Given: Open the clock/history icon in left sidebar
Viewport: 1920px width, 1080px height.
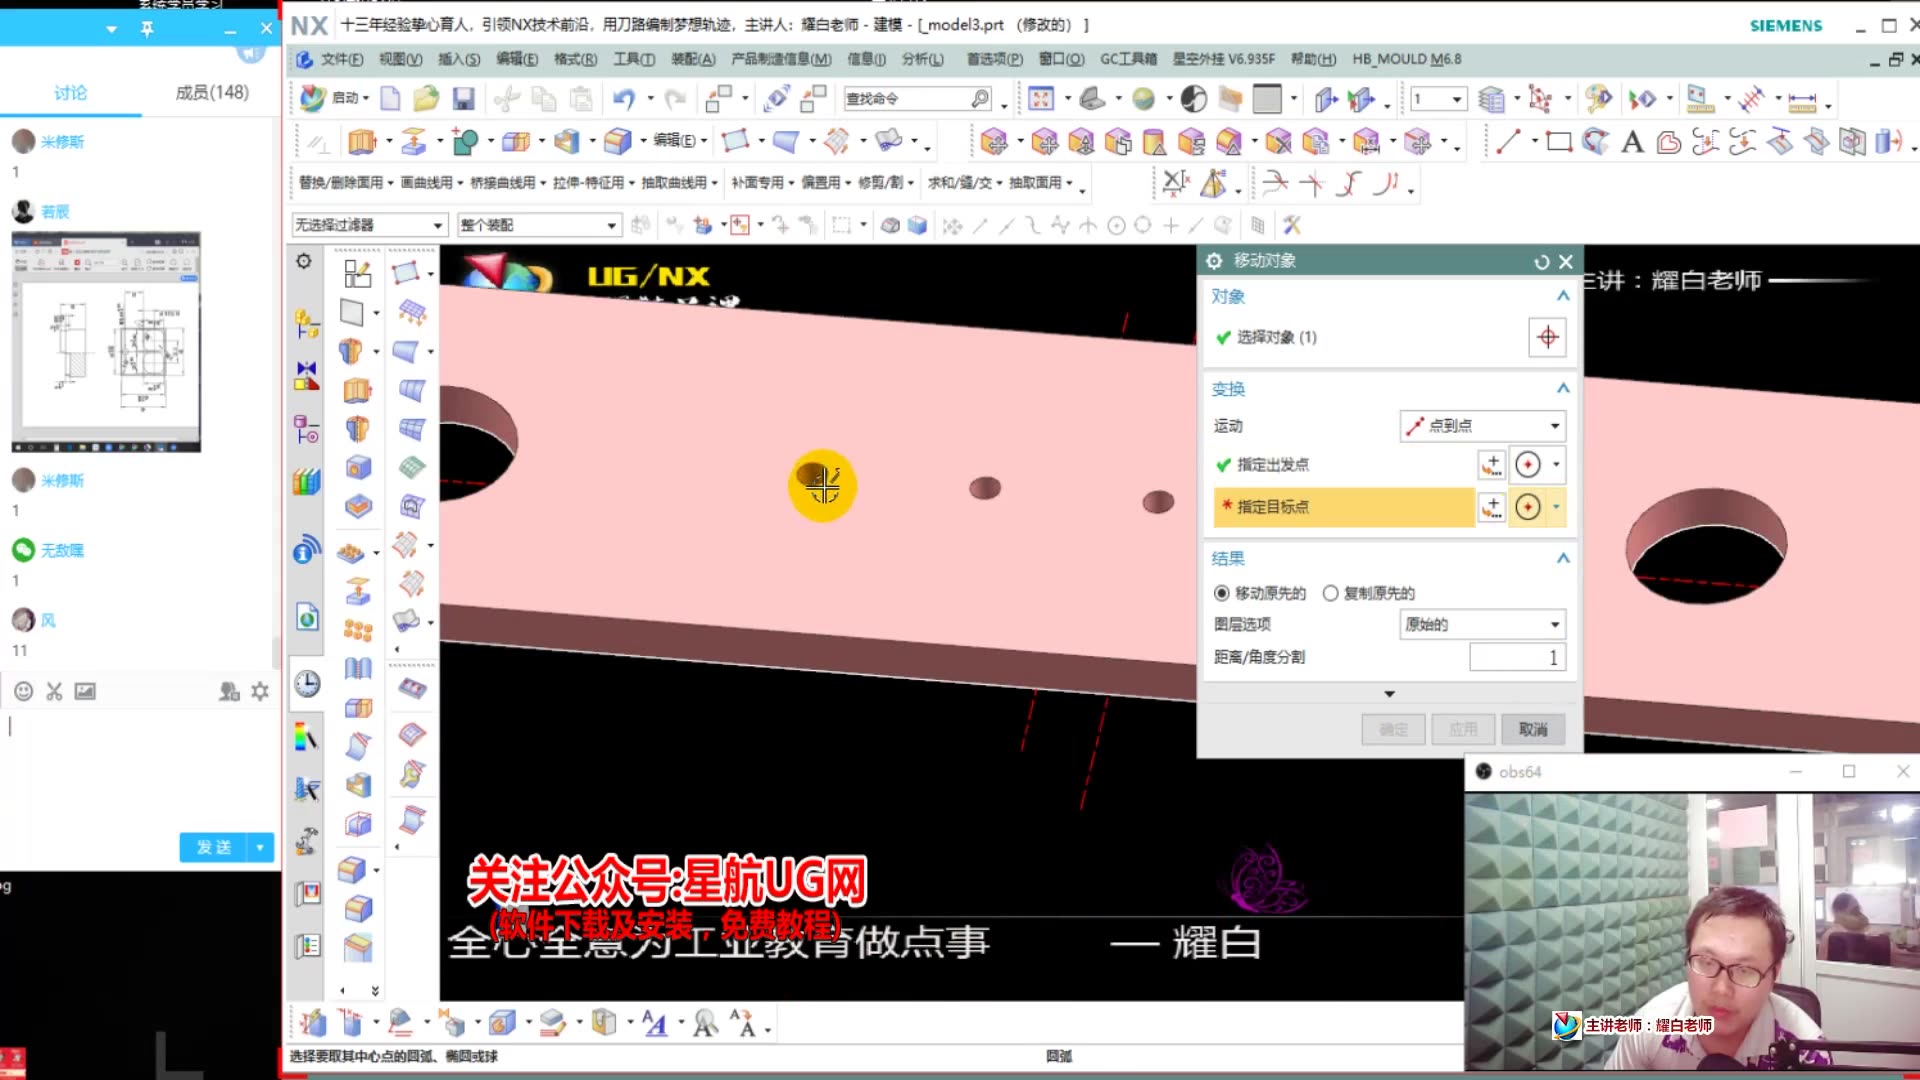Looking at the screenshot, I should click(306, 684).
